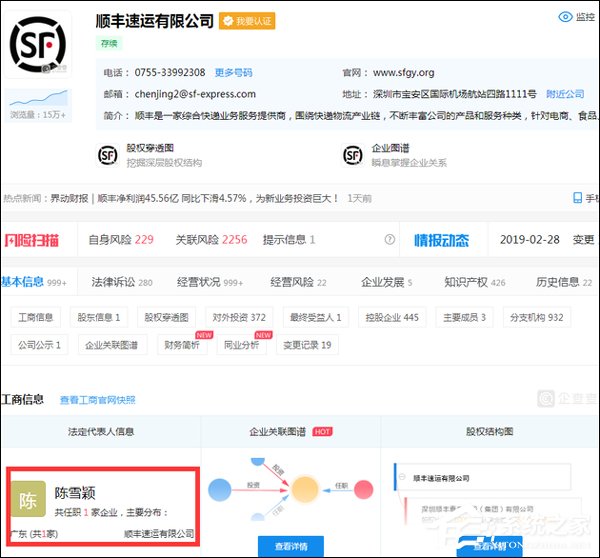Select the 主要成员 3 sub-tab
Viewport: 600px width, 558px height.
(465, 317)
